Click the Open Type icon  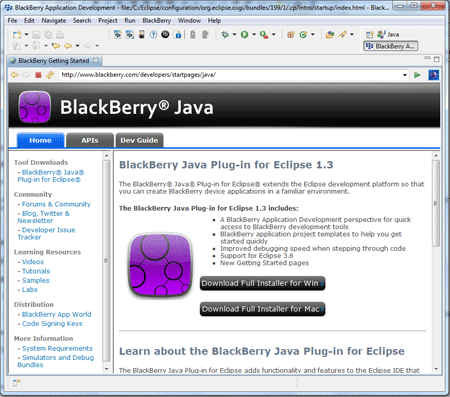pos(330,34)
